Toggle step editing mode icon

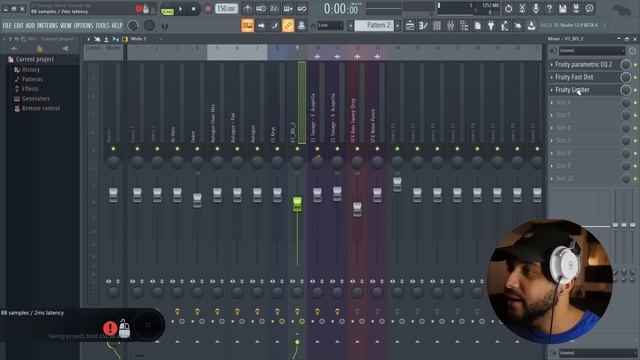click(x=288, y=9)
